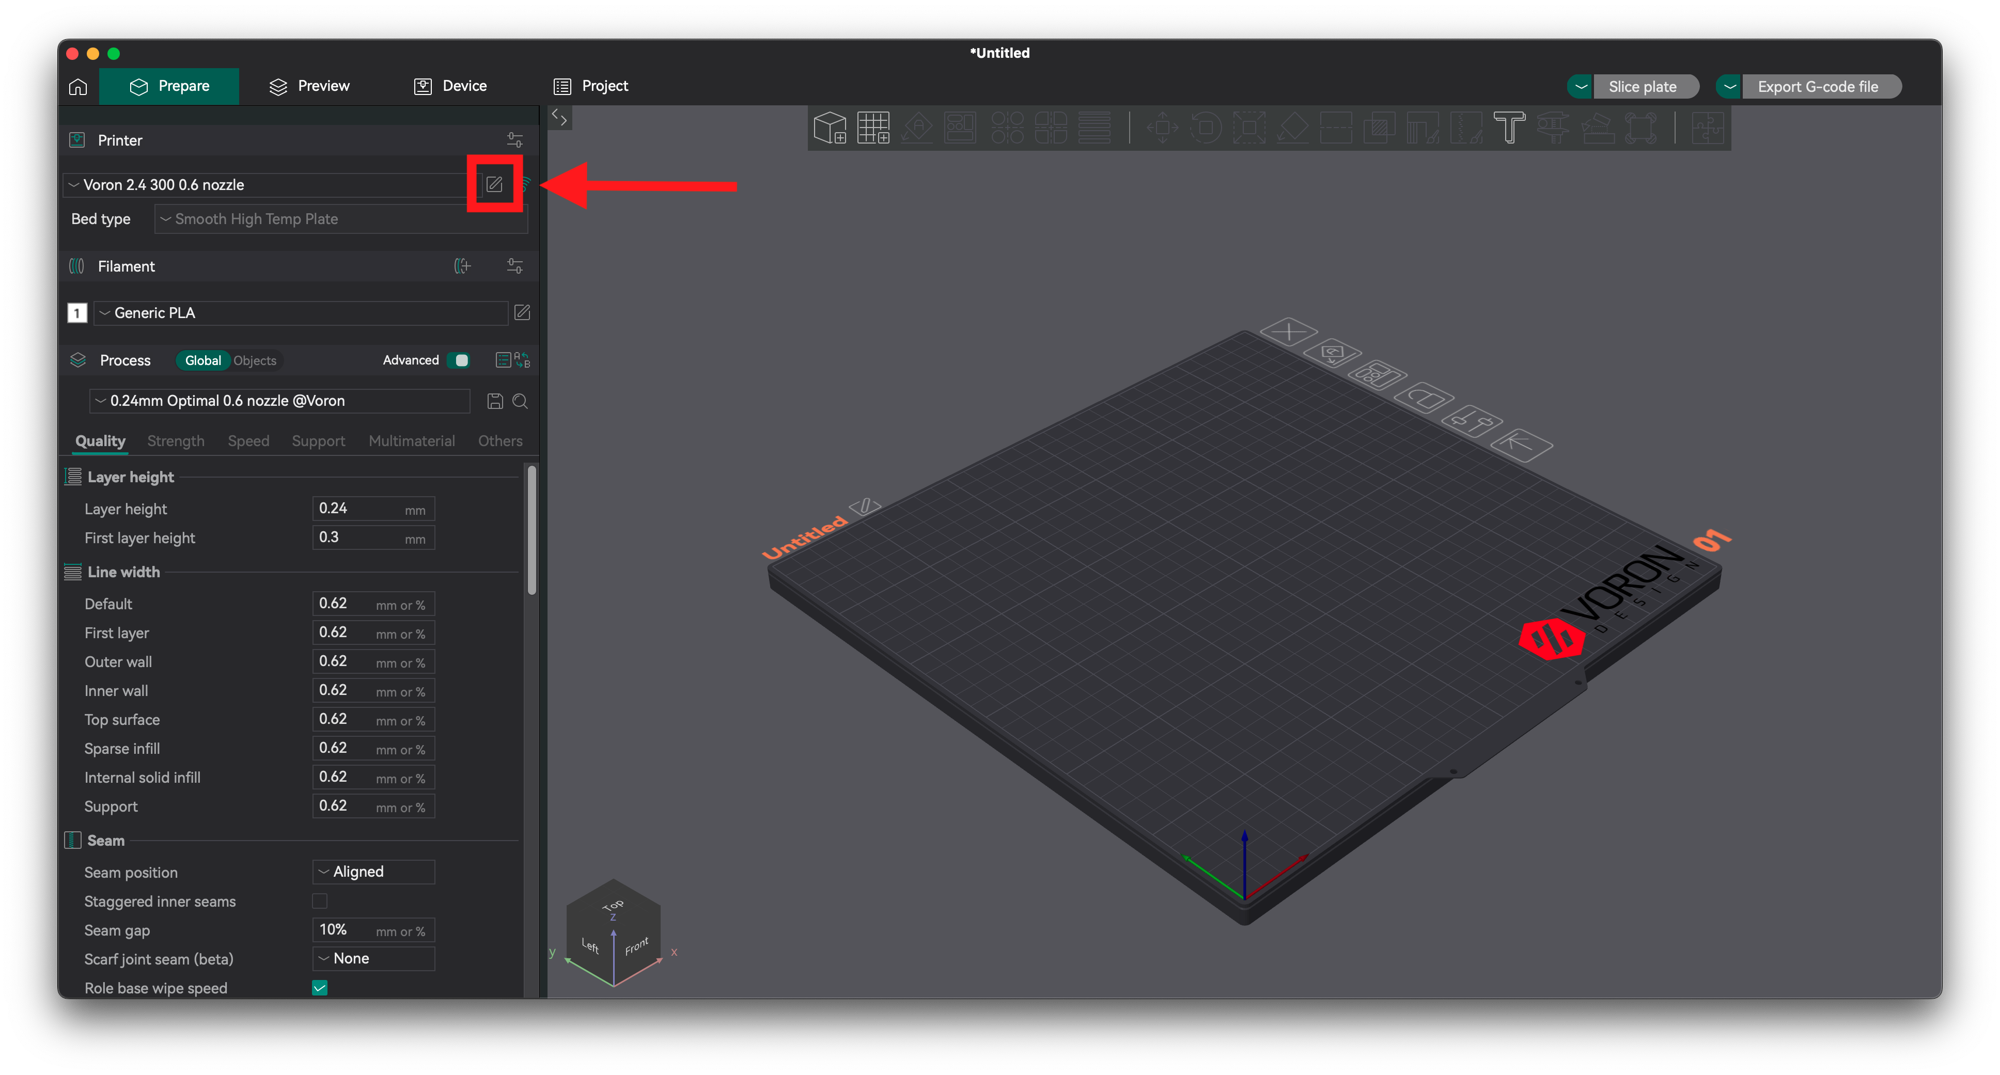Open the Assembly view puzzle icon
The width and height of the screenshot is (2000, 1075).
coord(1708,128)
